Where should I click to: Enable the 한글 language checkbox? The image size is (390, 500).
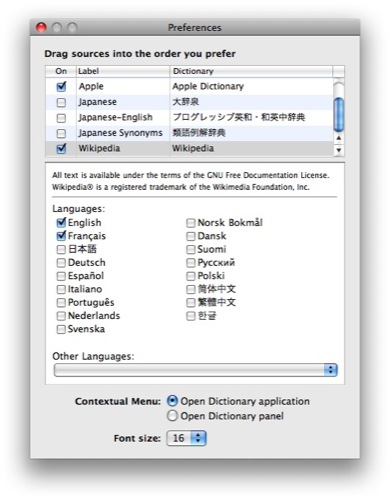pyautogui.click(x=191, y=316)
